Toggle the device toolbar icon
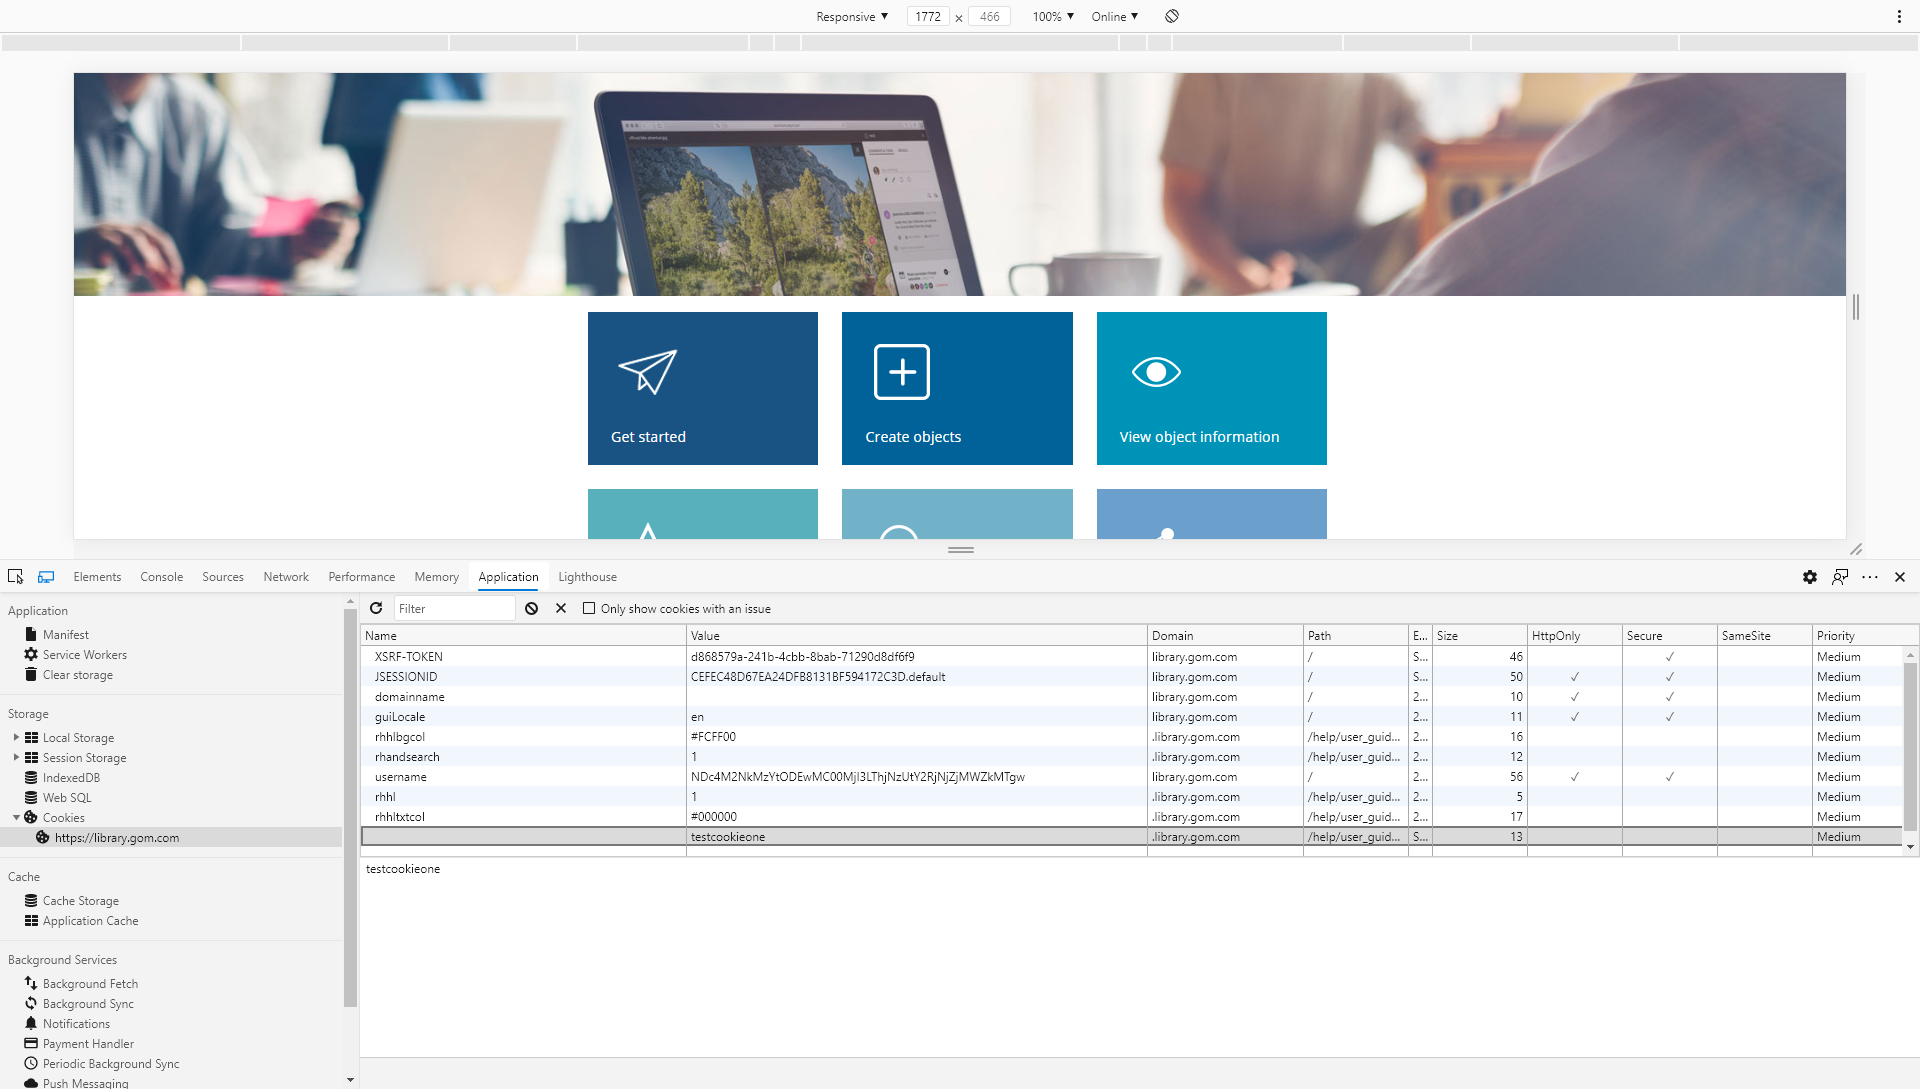This screenshot has width=1920, height=1089. 45,577
